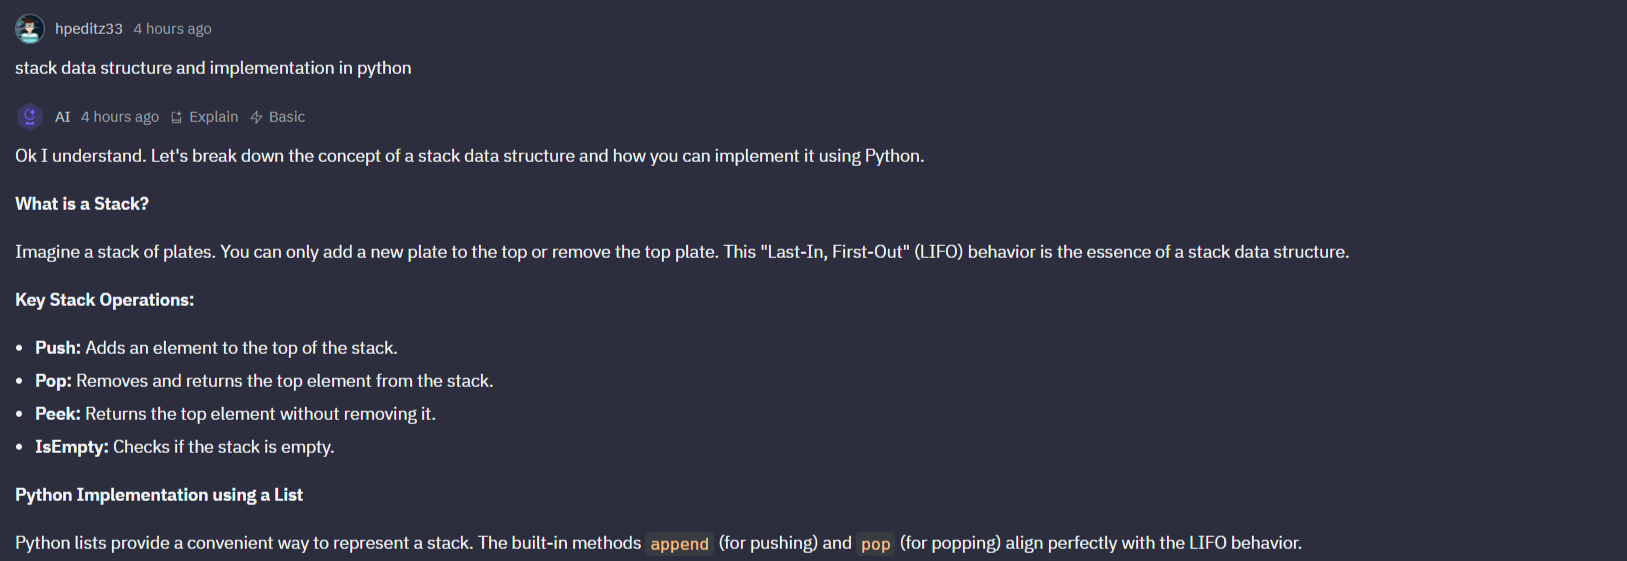Select the Basic level label
The image size is (1627, 561).
287,117
